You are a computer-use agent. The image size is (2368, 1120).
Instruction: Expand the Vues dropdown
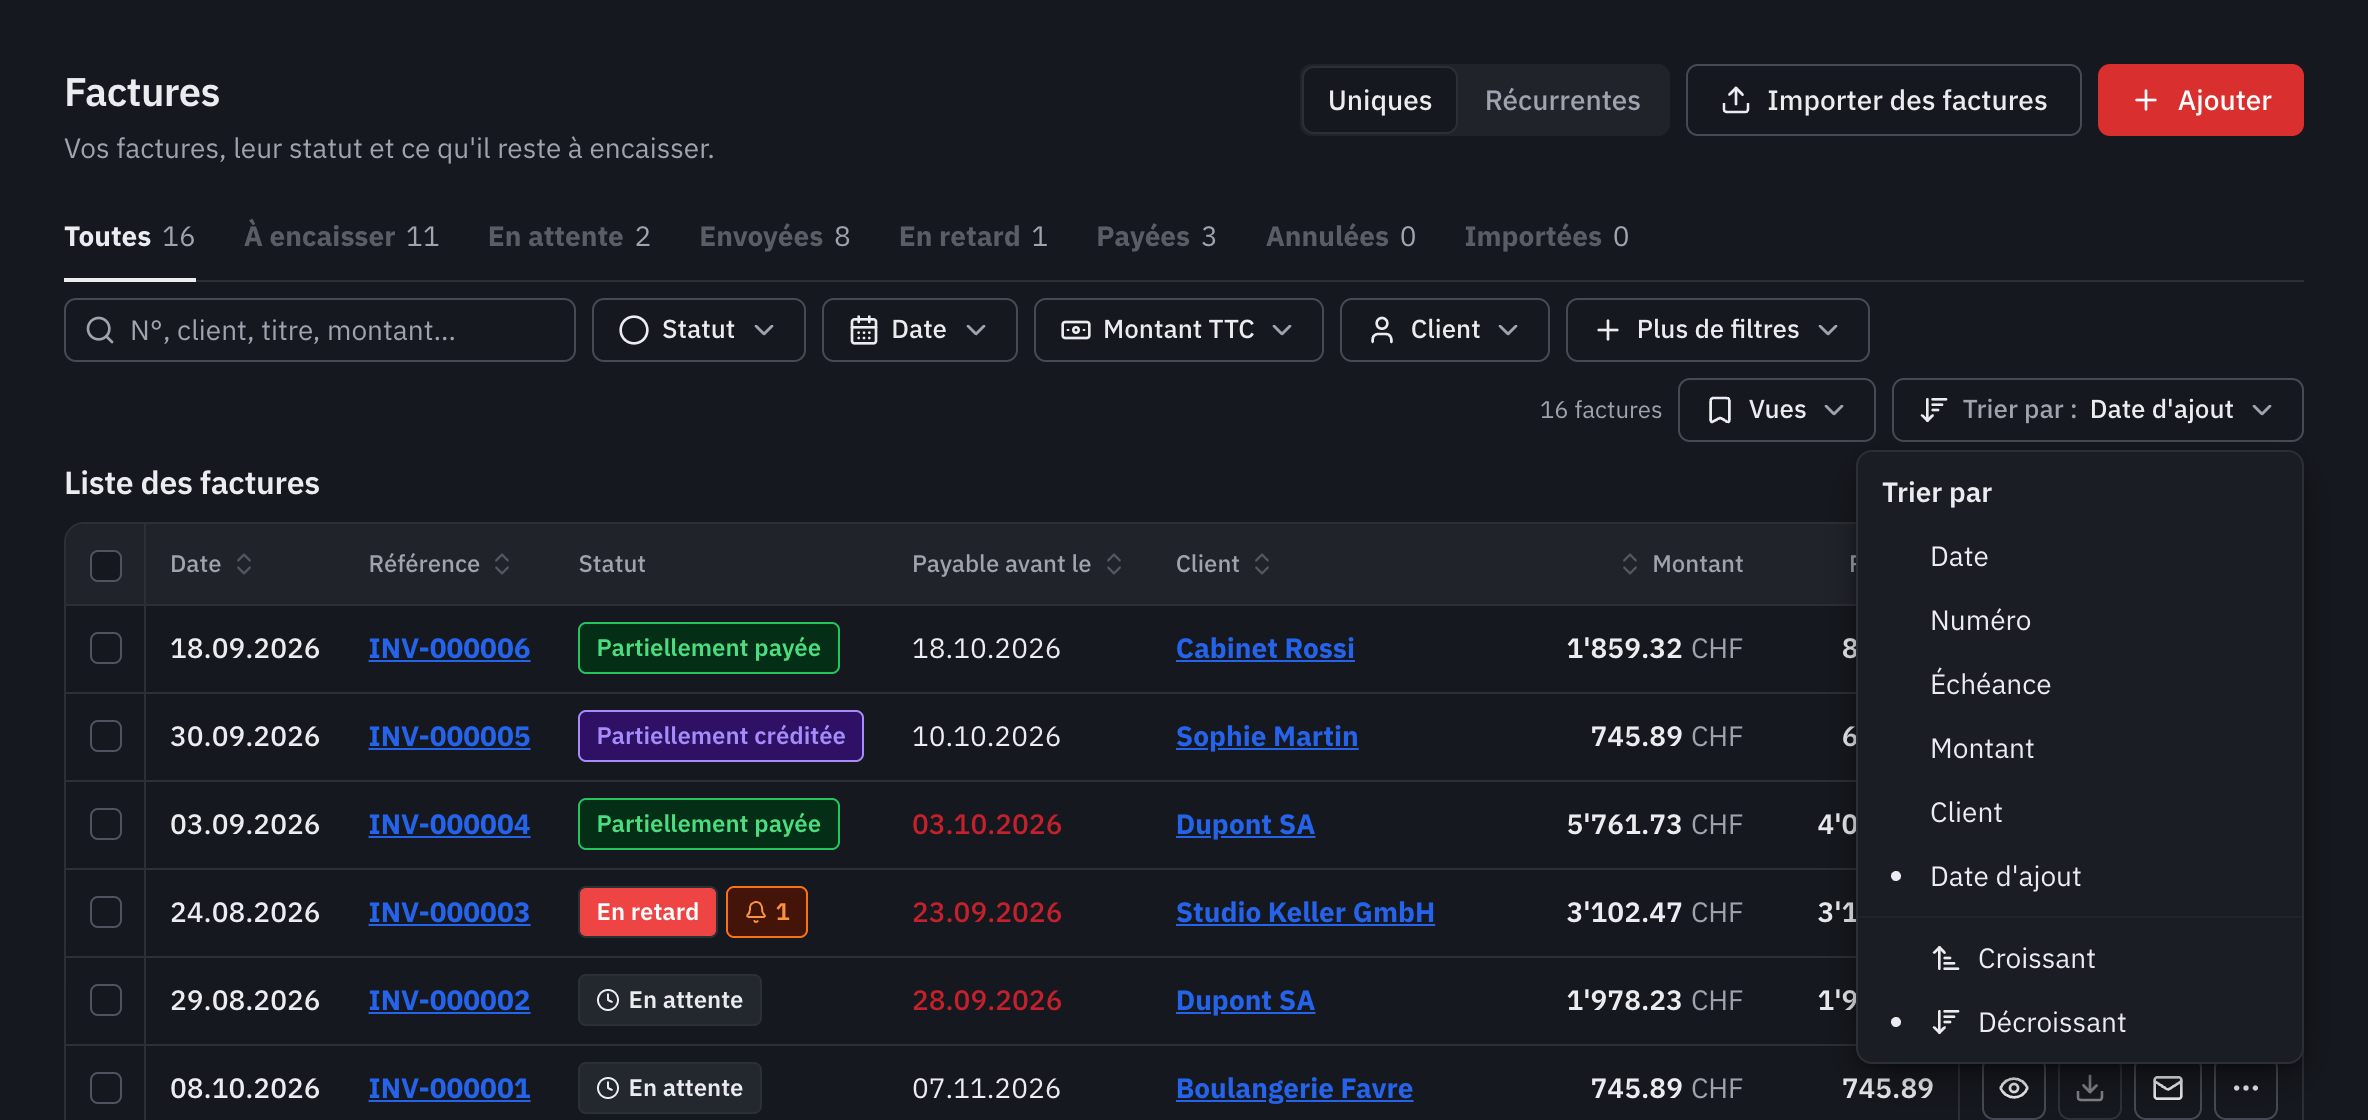(1776, 410)
